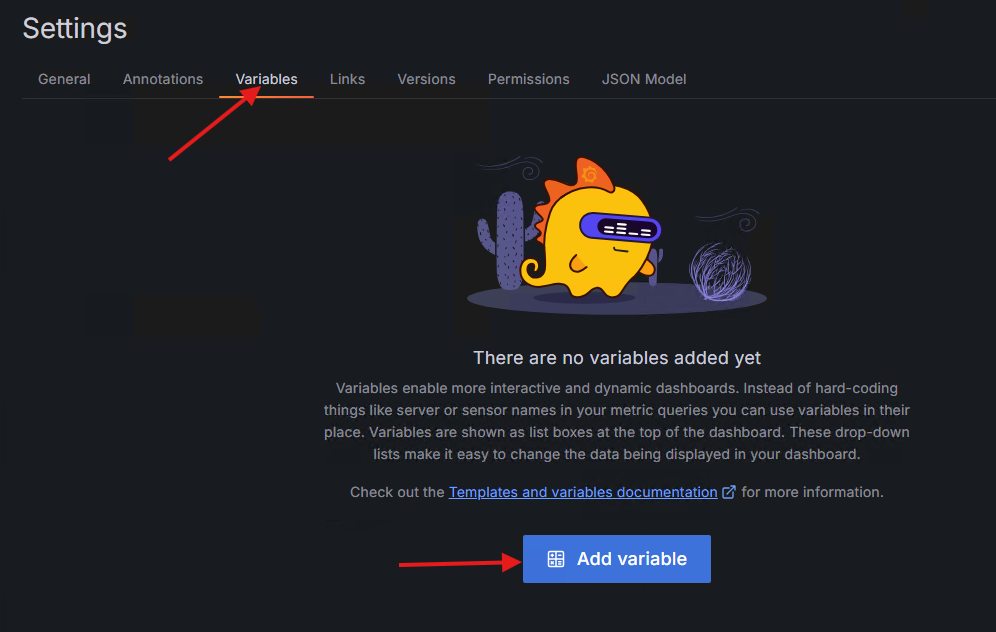Image resolution: width=996 pixels, height=632 pixels.
Task: Click the external link icon beside documentation link
Action: point(729,492)
